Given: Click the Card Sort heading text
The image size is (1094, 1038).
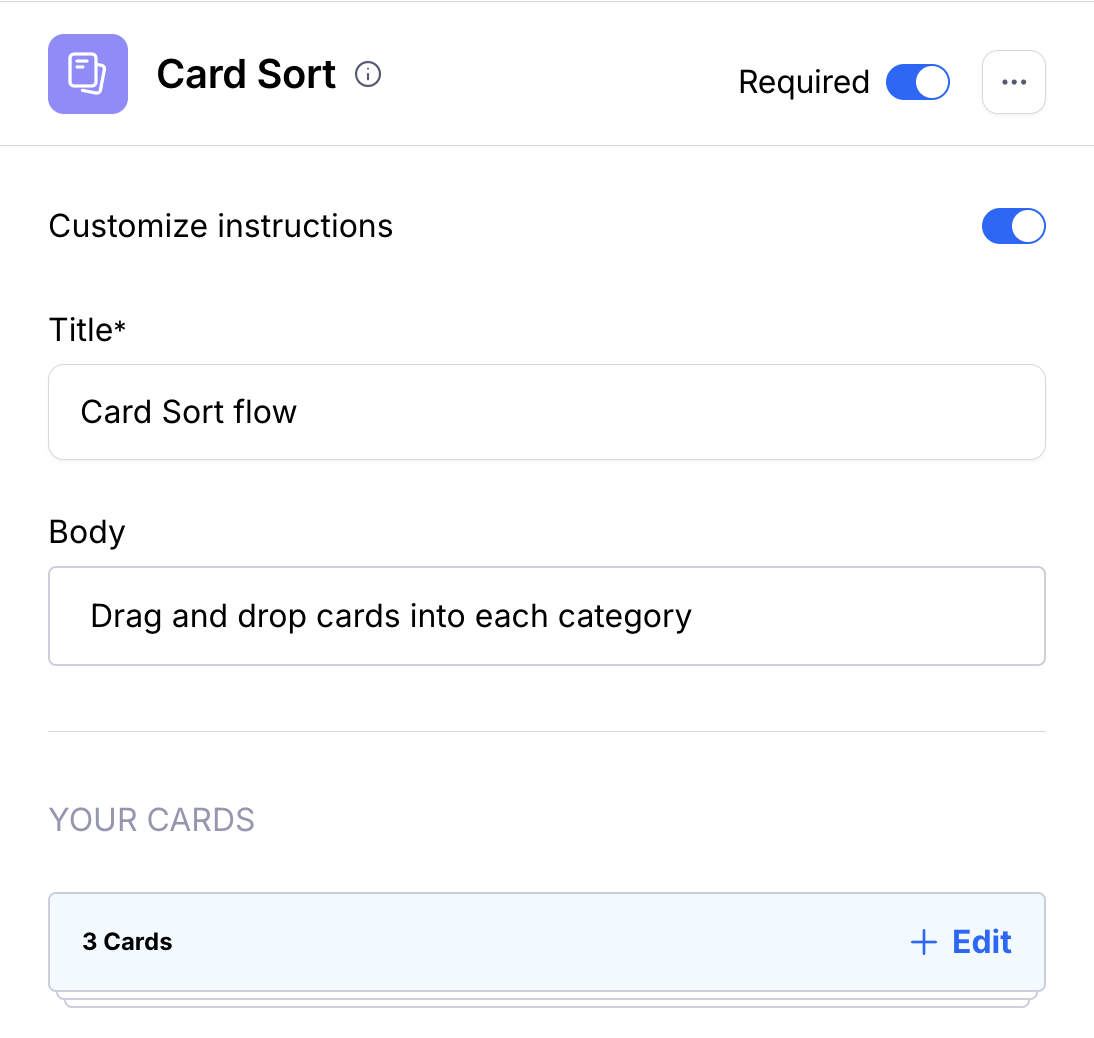Looking at the screenshot, I should [246, 75].
